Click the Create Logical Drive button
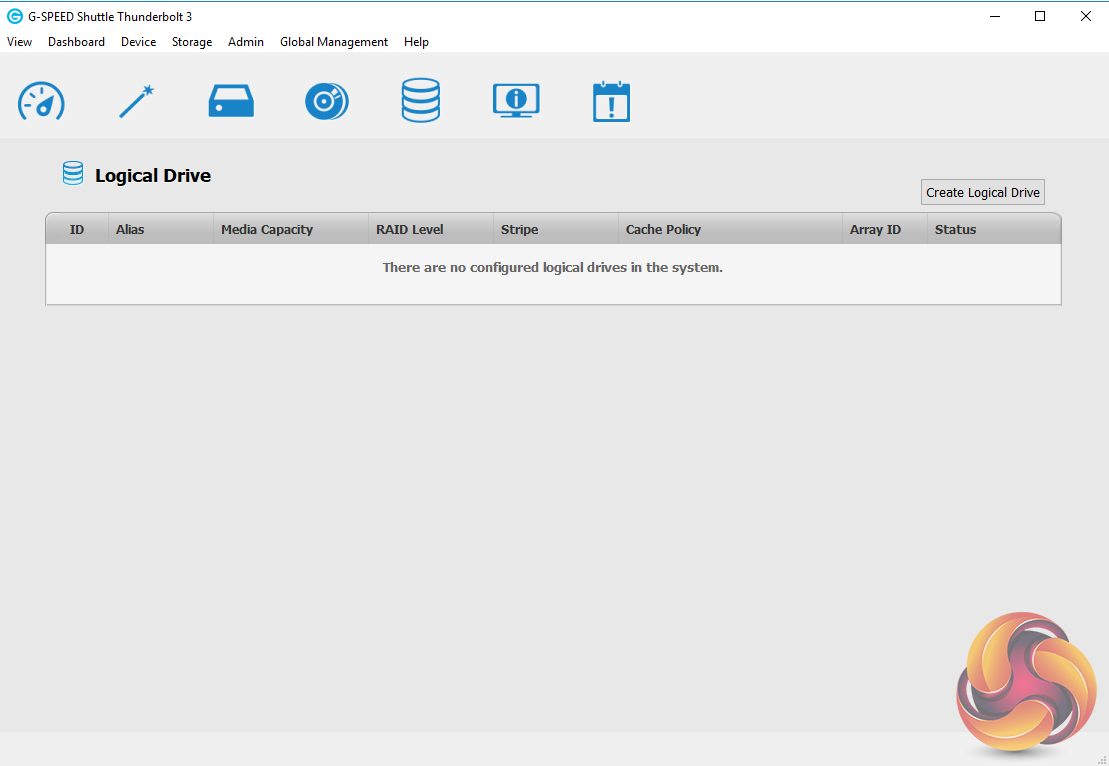The image size is (1109, 766). tap(982, 192)
